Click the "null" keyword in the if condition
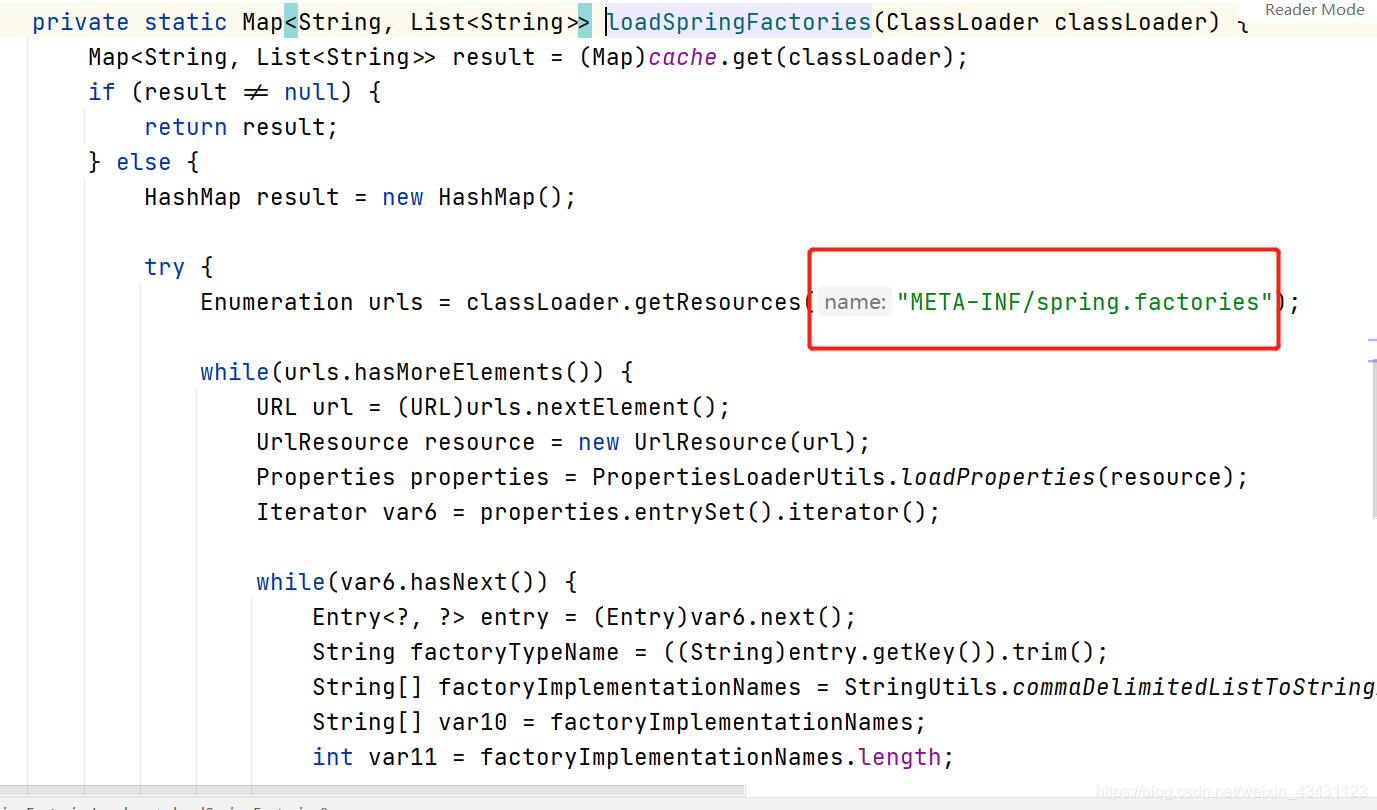The height and width of the screenshot is (810, 1377). click(x=312, y=92)
